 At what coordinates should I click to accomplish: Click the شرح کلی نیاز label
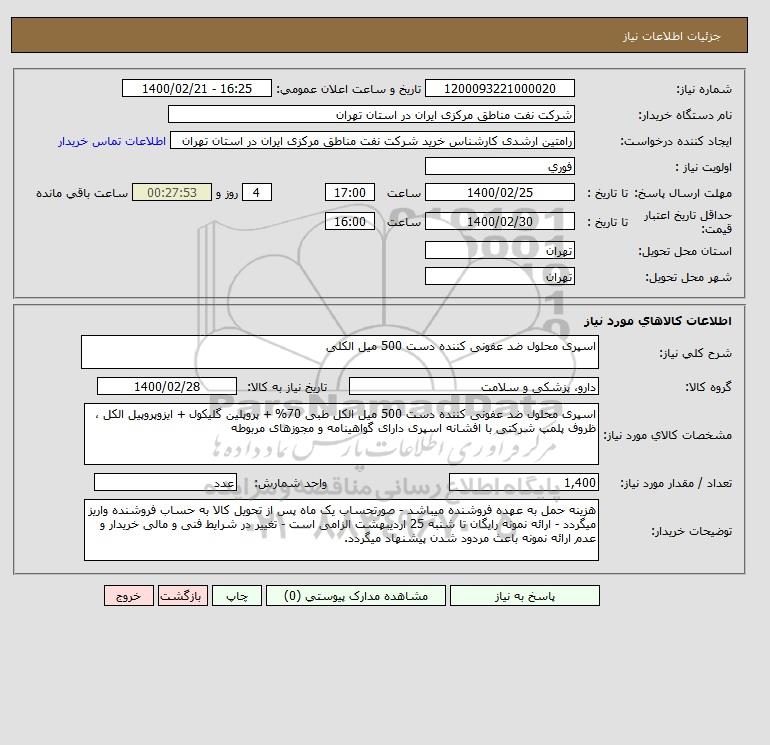click(695, 353)
